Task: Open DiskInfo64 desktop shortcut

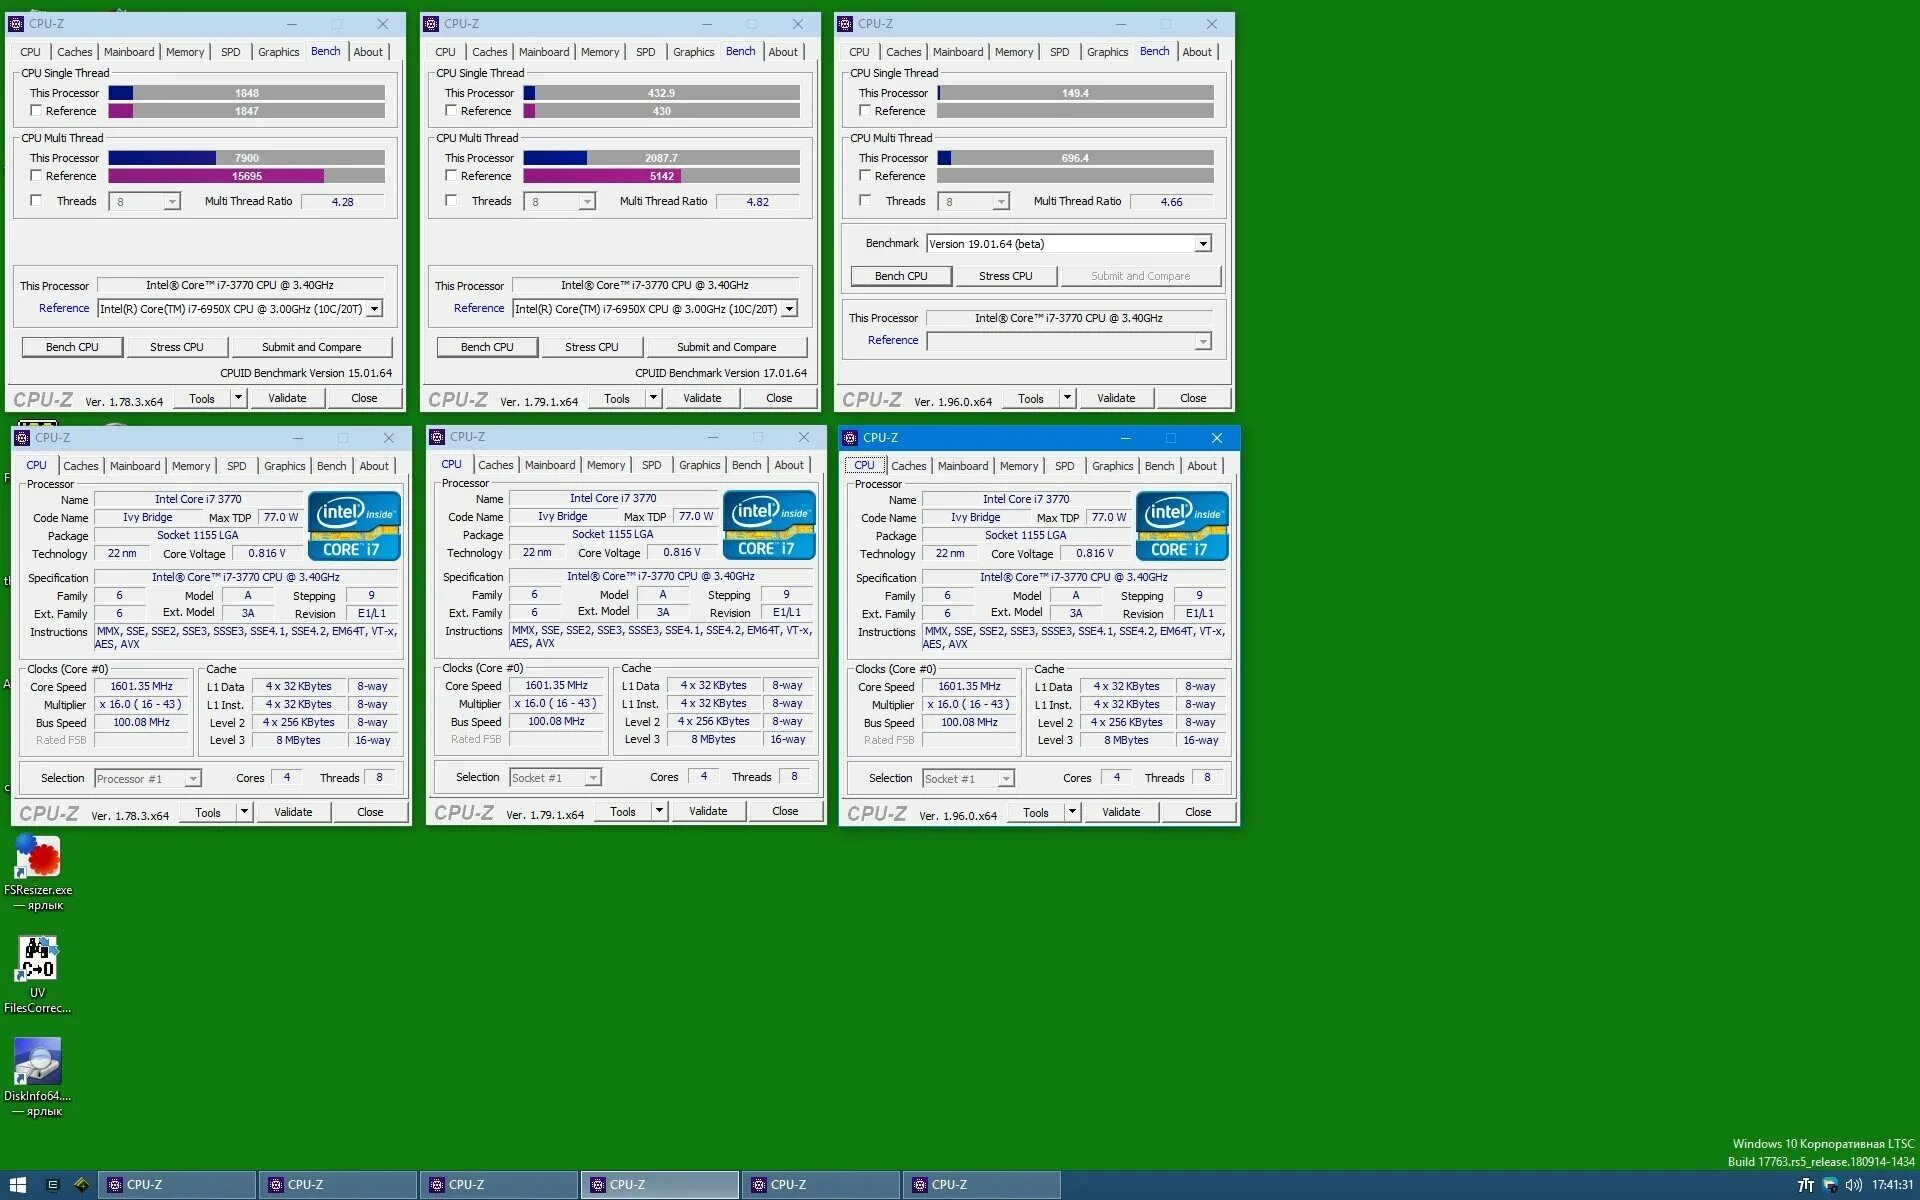Action: [37, 1062]
